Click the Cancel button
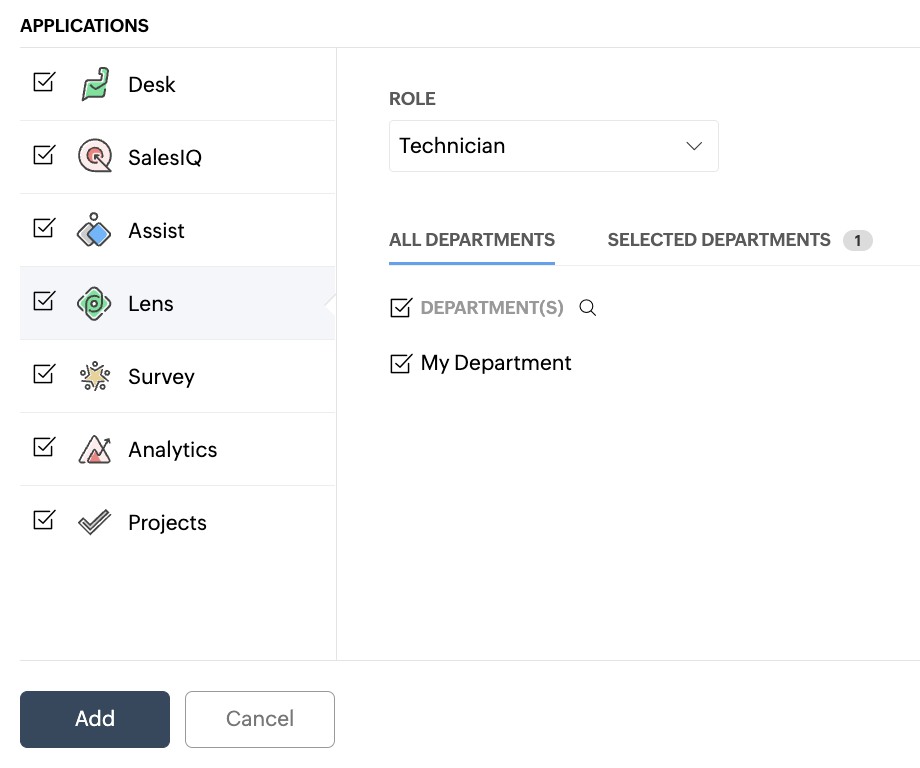 (260, 719)
